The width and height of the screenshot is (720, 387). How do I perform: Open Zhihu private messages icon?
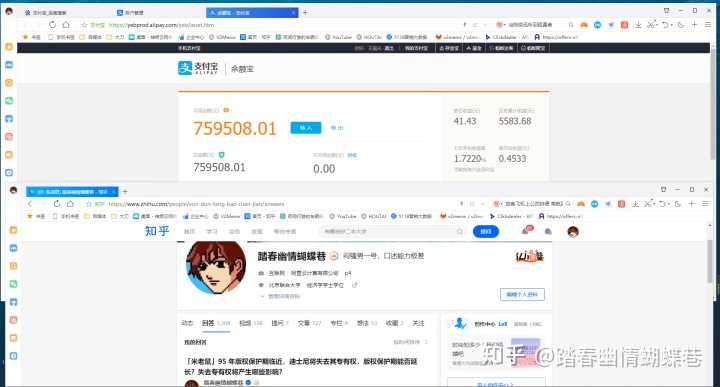[548, 232]
